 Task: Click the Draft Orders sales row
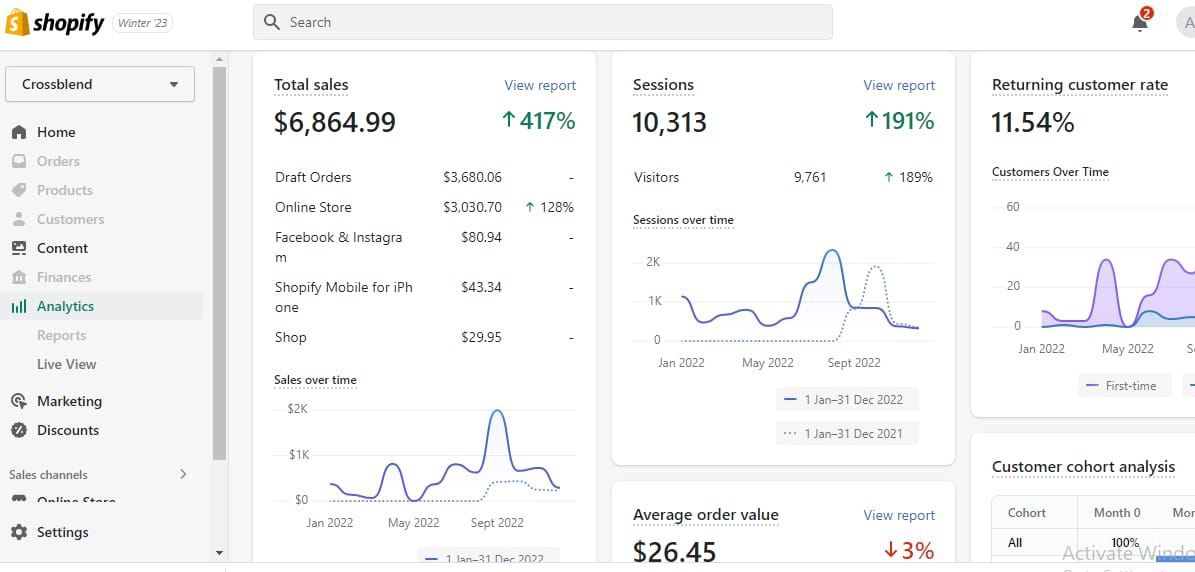[424, 177]
